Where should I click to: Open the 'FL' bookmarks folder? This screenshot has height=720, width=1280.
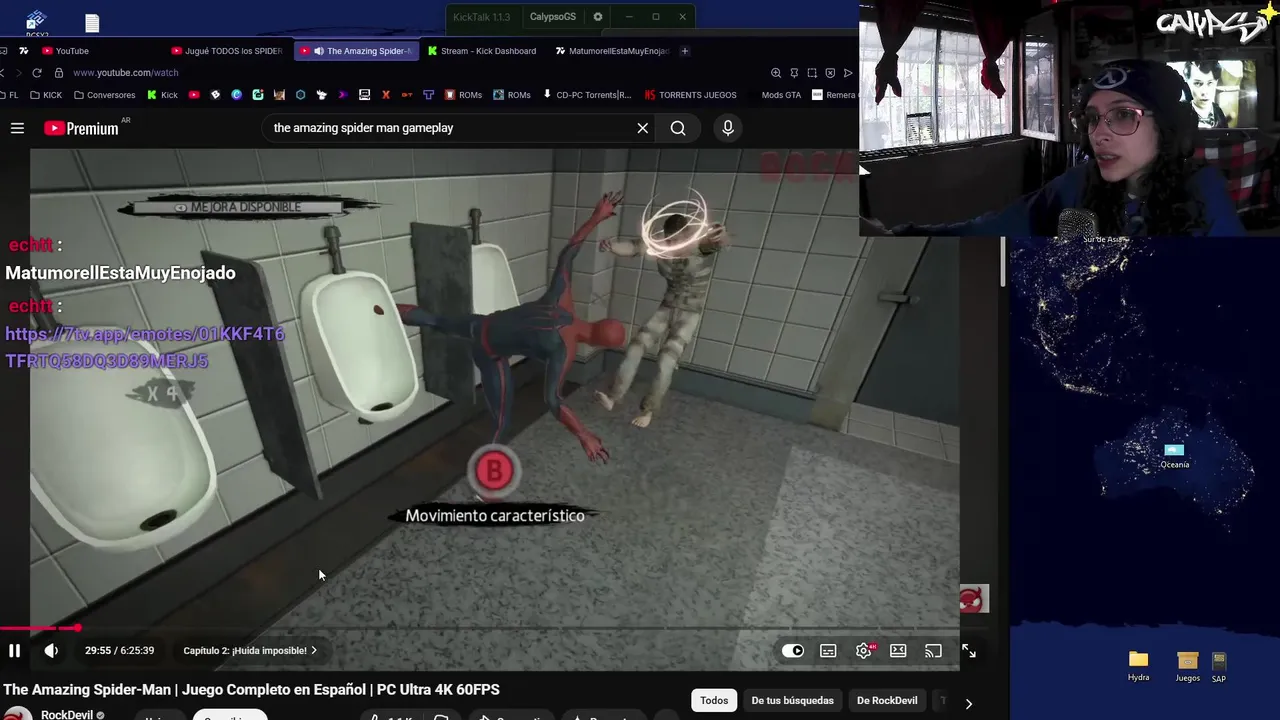pos(9,95)
